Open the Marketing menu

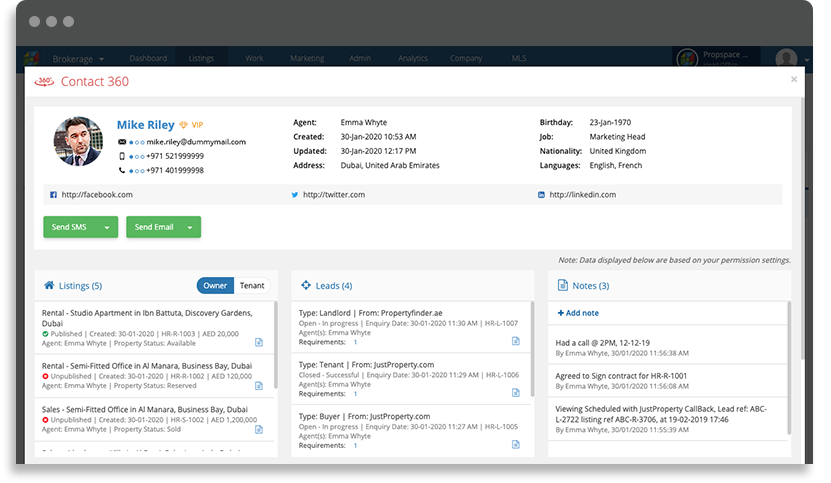coord(307,58)
